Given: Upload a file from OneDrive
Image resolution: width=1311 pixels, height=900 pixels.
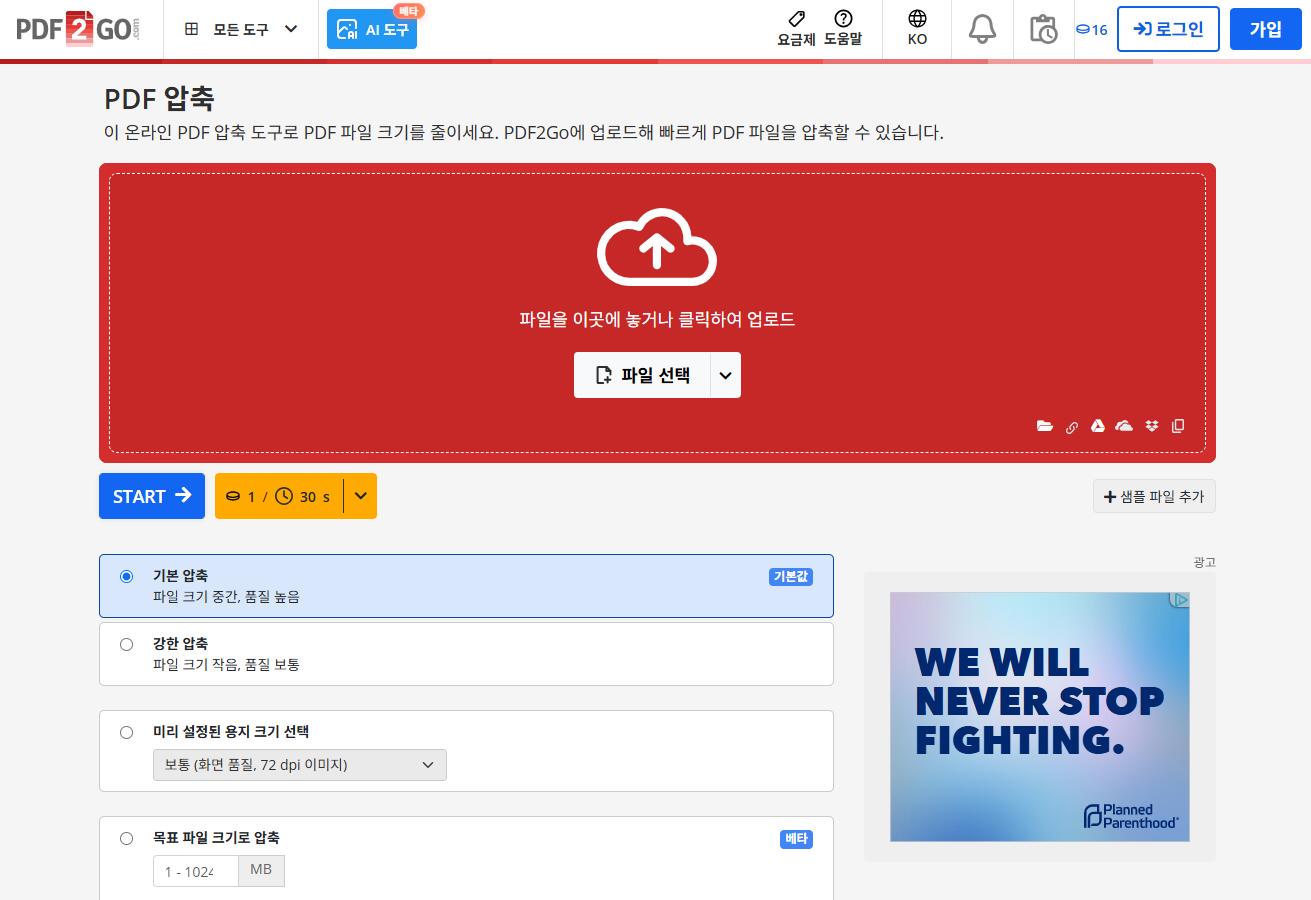Looking at the screenshot, I should tap(1124, 426).
